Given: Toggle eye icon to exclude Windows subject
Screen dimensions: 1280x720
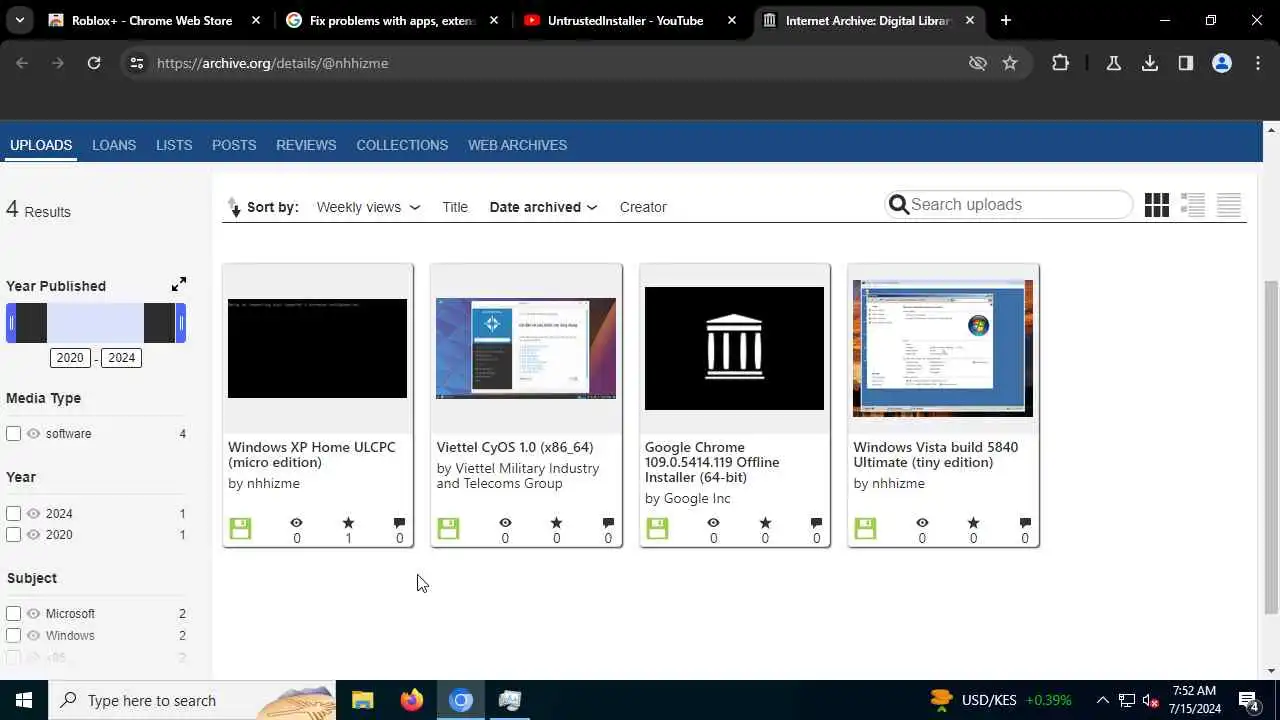Looking at the screenshot, I should (33, 636).
